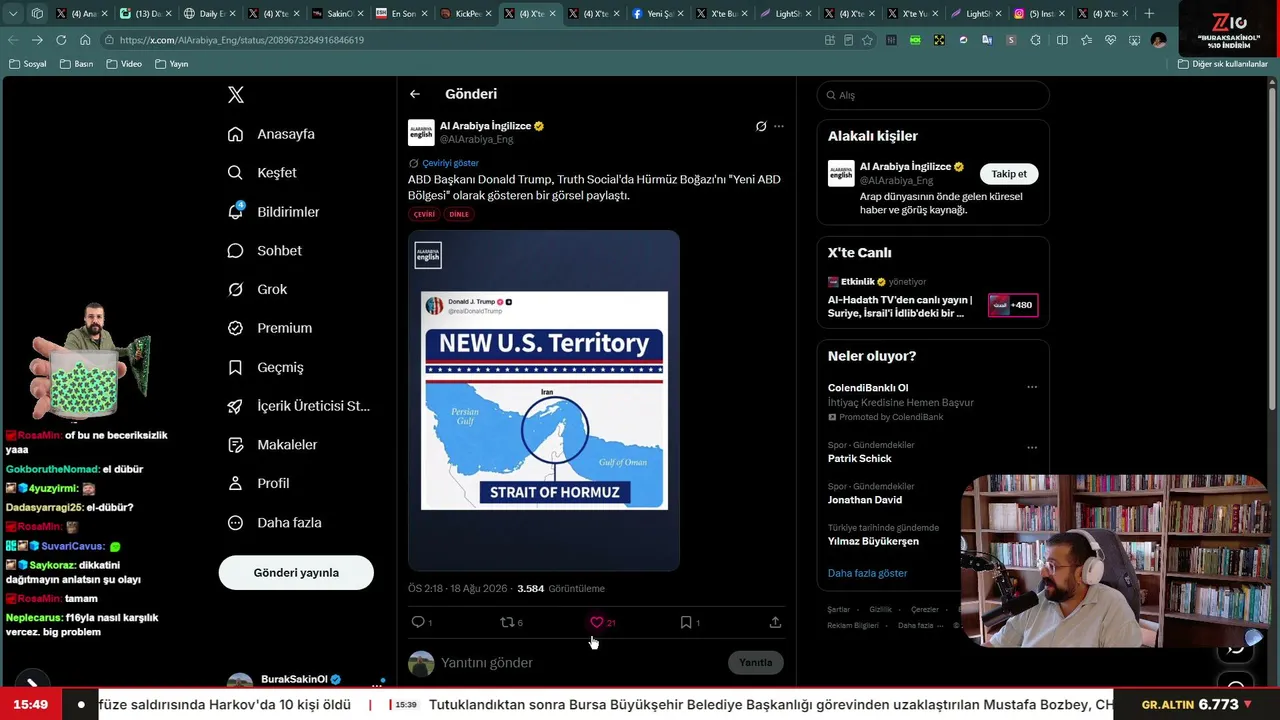Reload the page with the refresh icon
The image size is (1280, 720).
pos(61,40)
